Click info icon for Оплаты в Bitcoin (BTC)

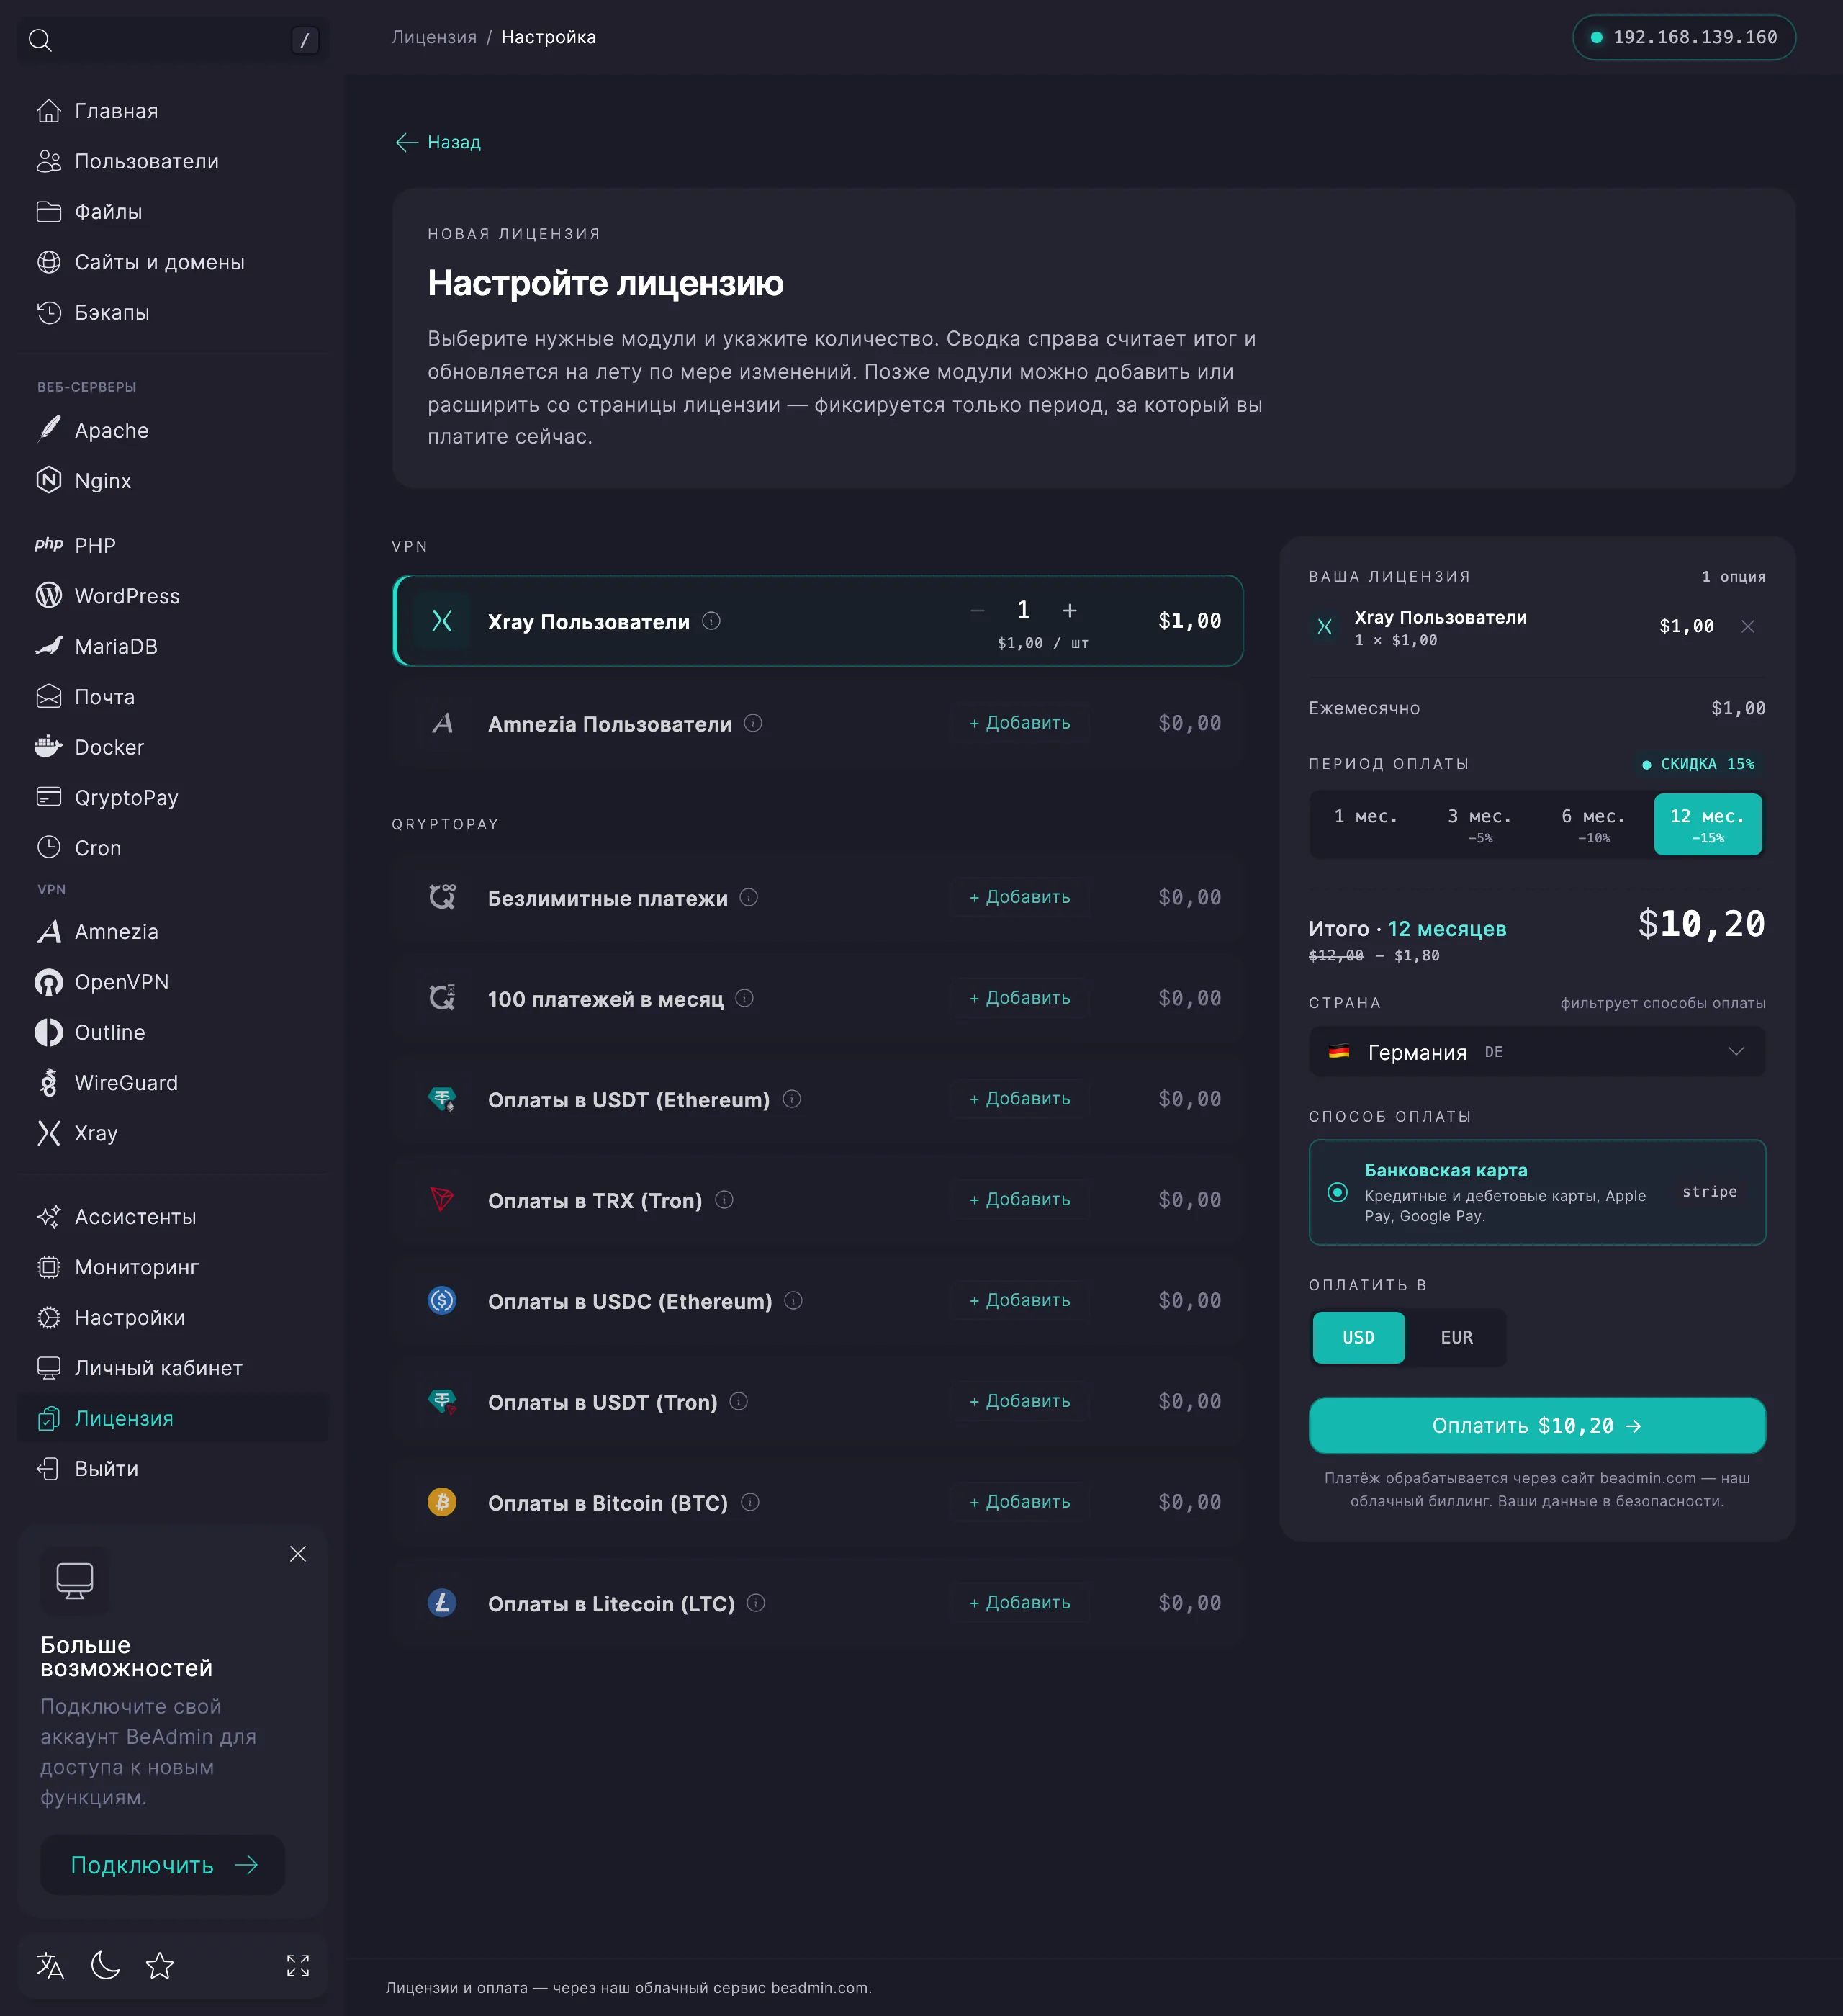coord(750,1502)
